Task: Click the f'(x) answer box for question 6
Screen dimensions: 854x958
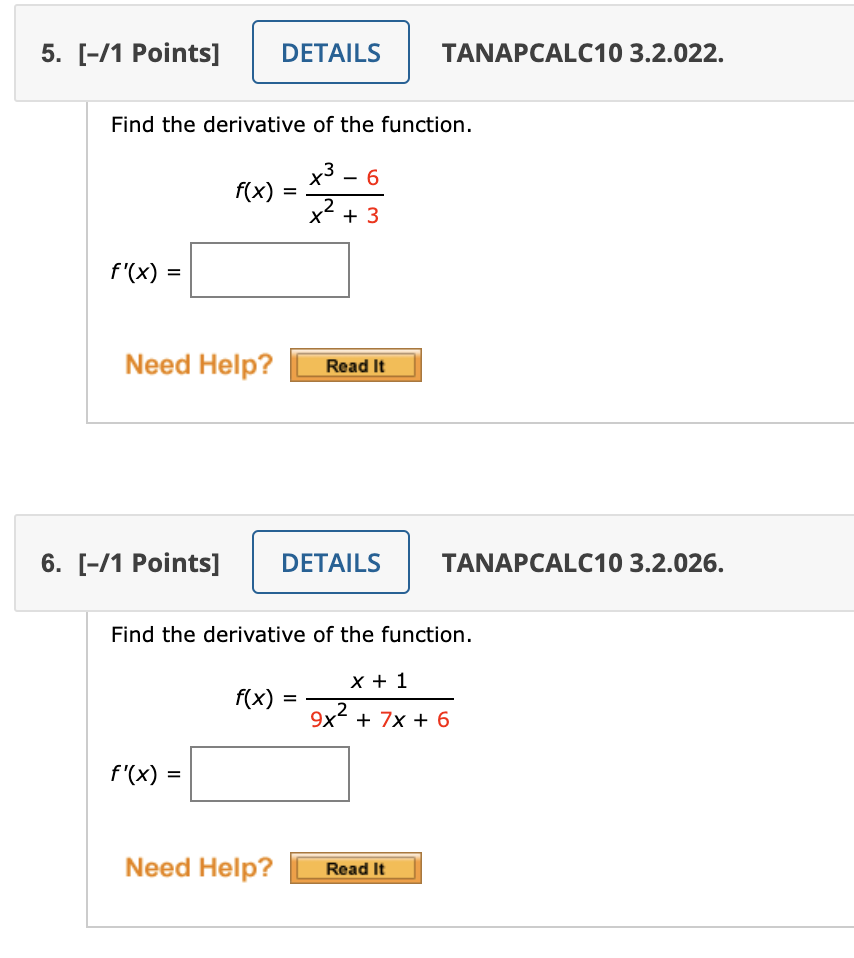Action: 269,773
